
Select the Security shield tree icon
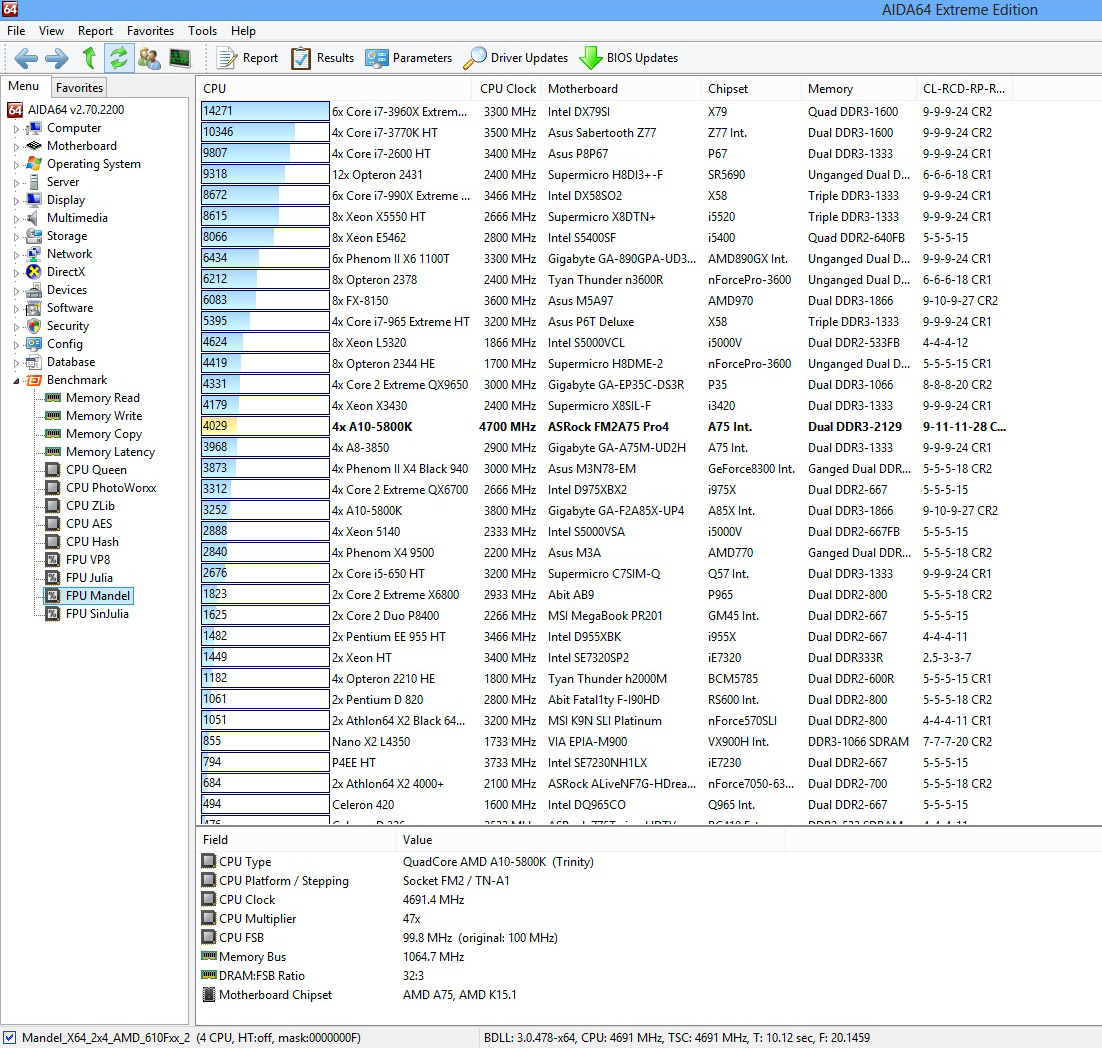pyautogui.click(x=33, y=326)
